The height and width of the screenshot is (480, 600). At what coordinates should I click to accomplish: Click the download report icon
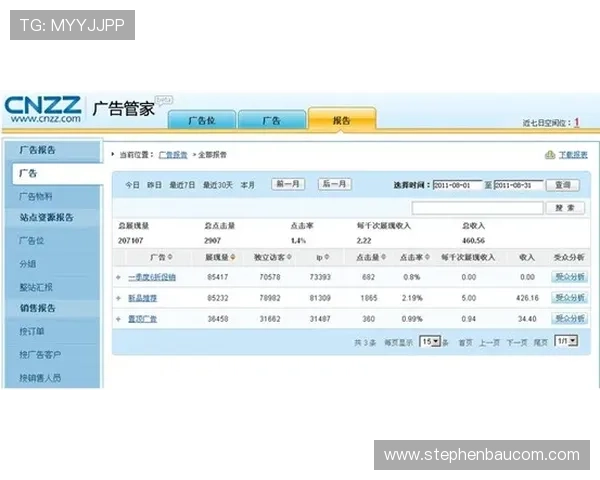(x=550, y=155)
